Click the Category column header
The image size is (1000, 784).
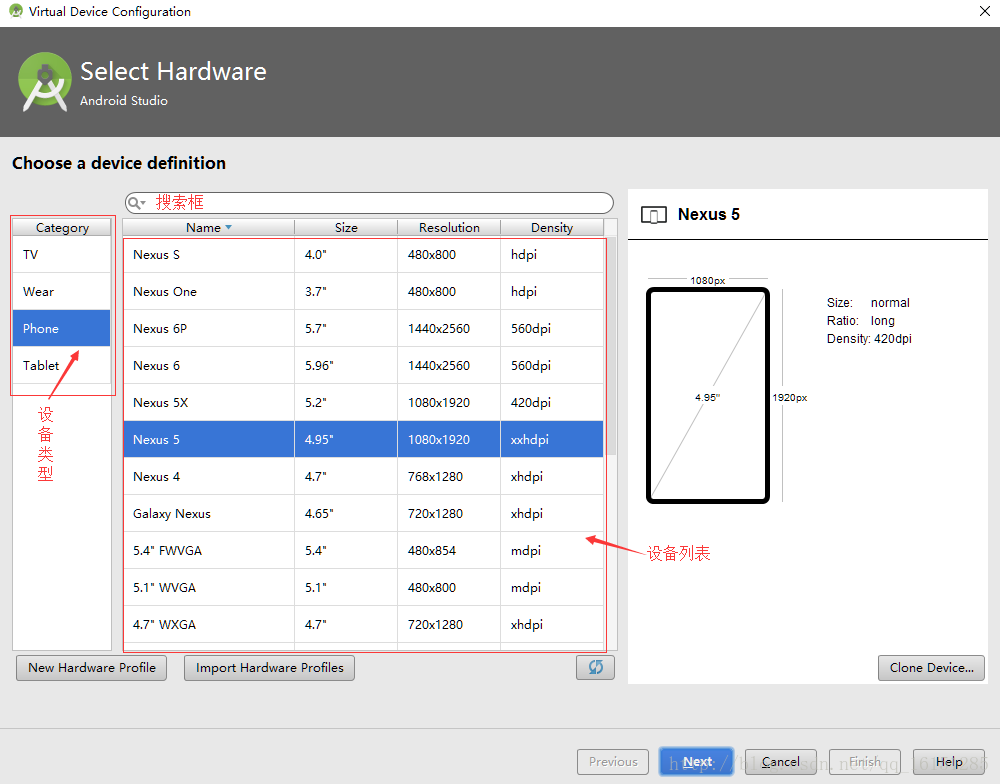point(62,228)
